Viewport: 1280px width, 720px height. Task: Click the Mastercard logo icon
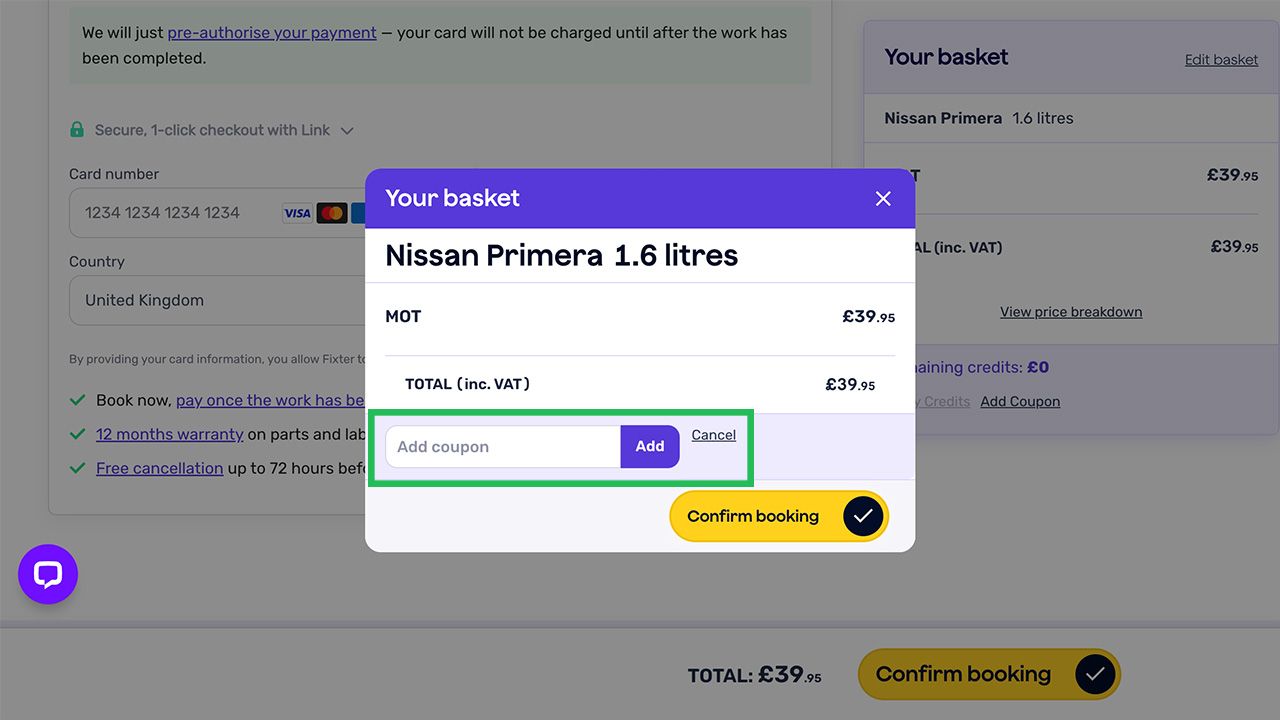pyautogui.click(x=331, y=213)
